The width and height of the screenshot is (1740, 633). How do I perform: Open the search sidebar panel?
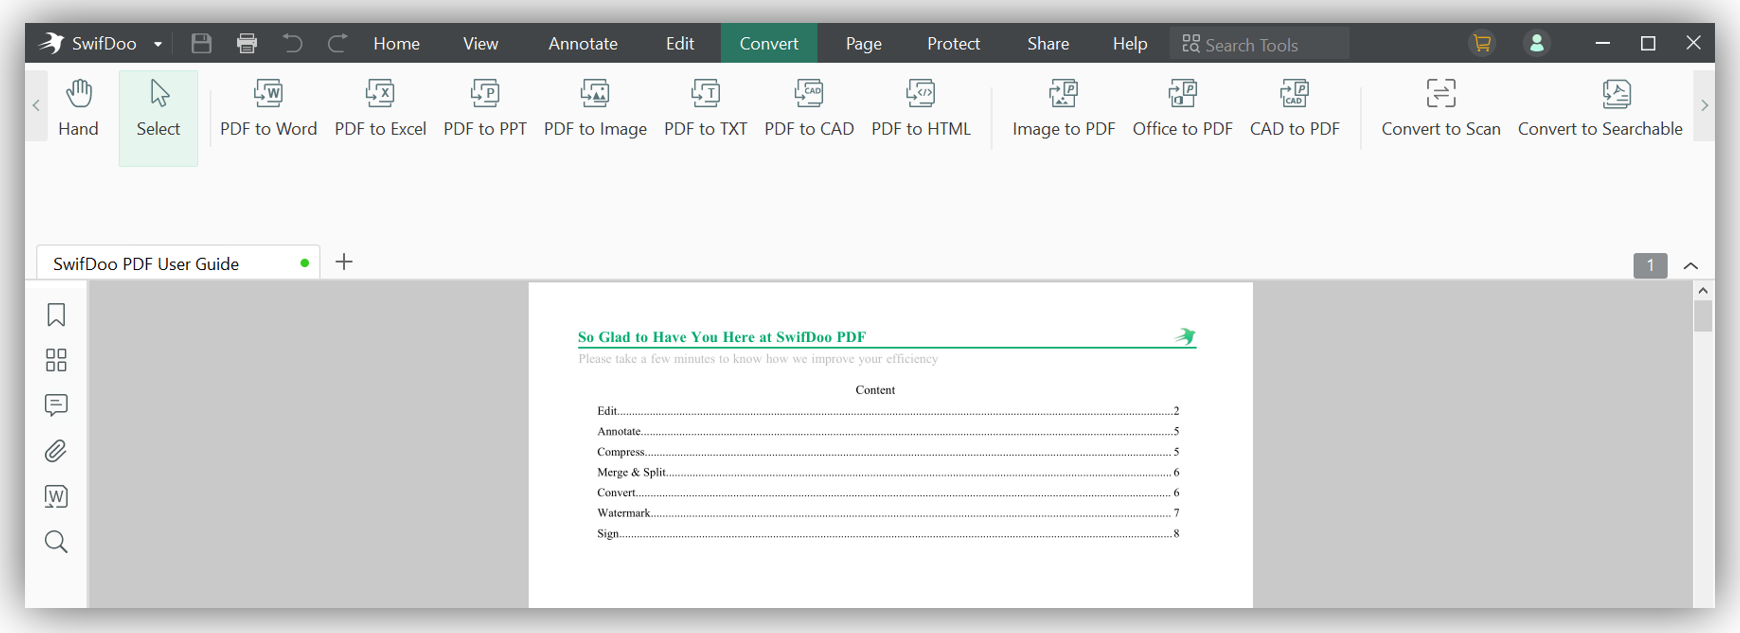point(56,542)
